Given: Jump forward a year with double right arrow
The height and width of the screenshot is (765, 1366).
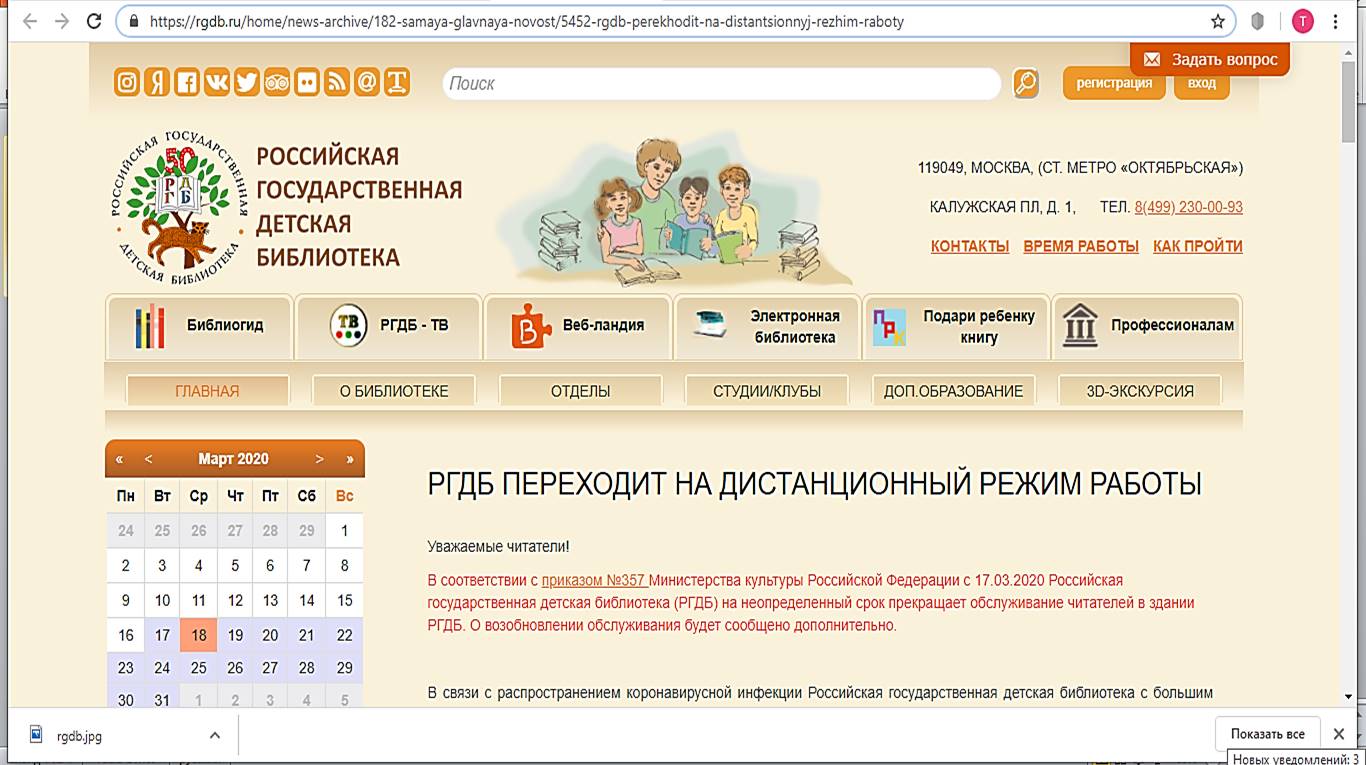Looking at the screenshot, I should (x=349, y=459).
